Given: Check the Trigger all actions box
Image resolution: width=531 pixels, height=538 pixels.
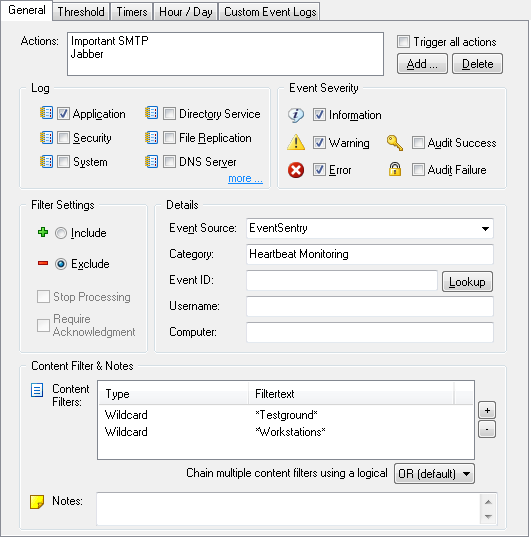Looking at the screenshot, I should point(403,42).
